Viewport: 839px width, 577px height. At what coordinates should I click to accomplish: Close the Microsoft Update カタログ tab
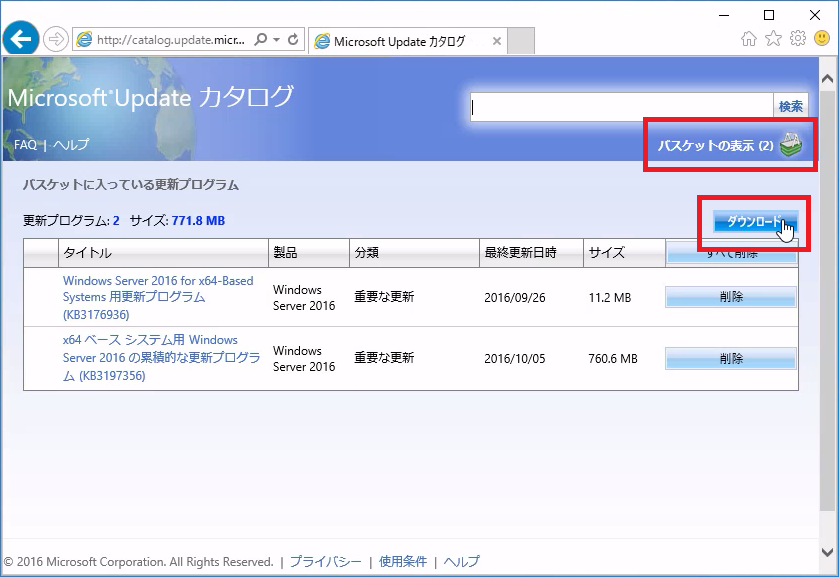click(x=497, y=41)
